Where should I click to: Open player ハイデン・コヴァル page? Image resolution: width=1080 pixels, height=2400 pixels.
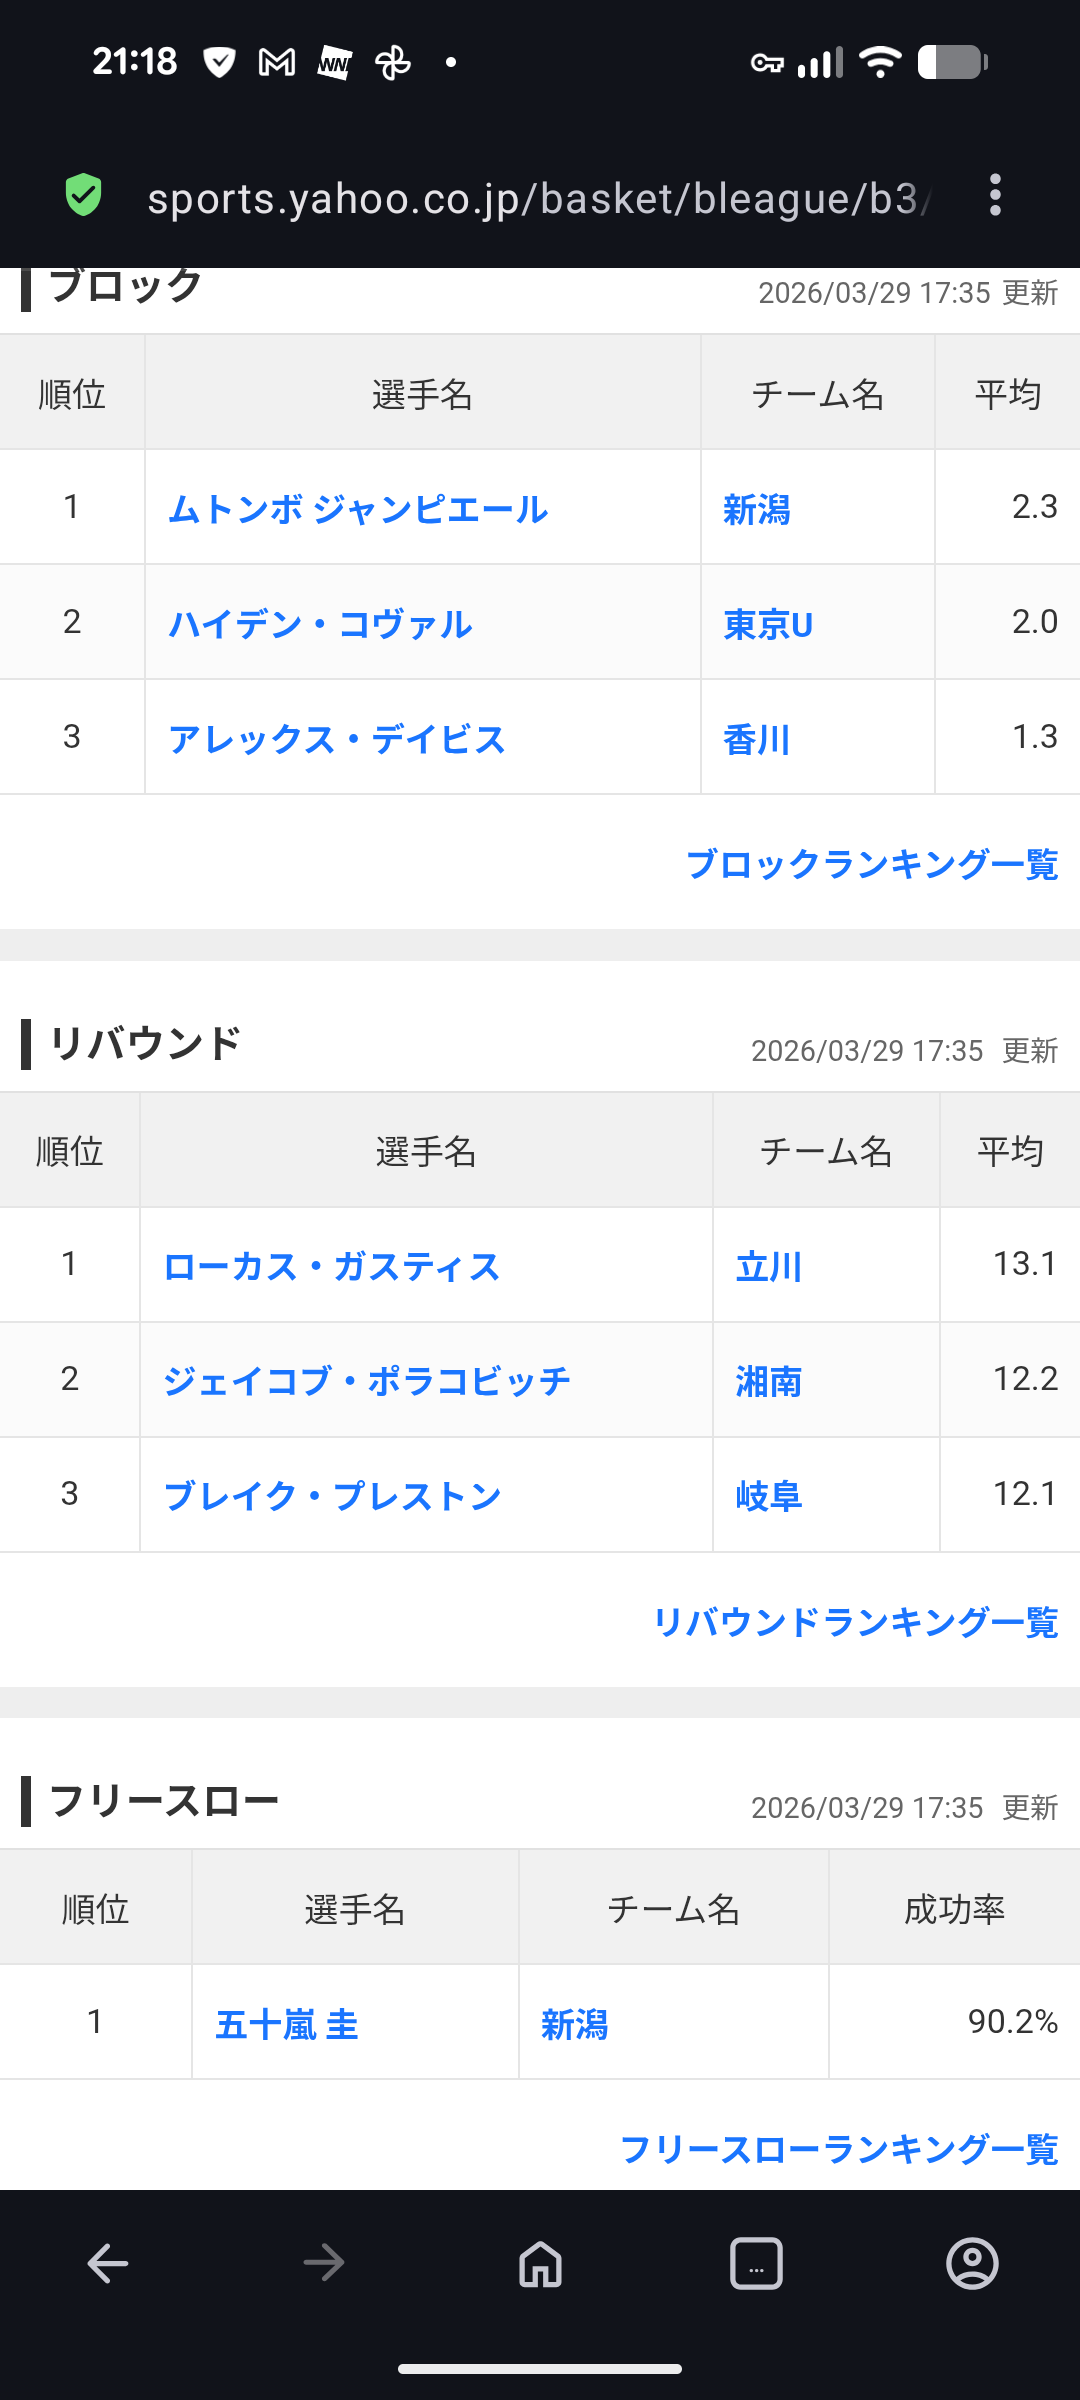coord(320,624)
